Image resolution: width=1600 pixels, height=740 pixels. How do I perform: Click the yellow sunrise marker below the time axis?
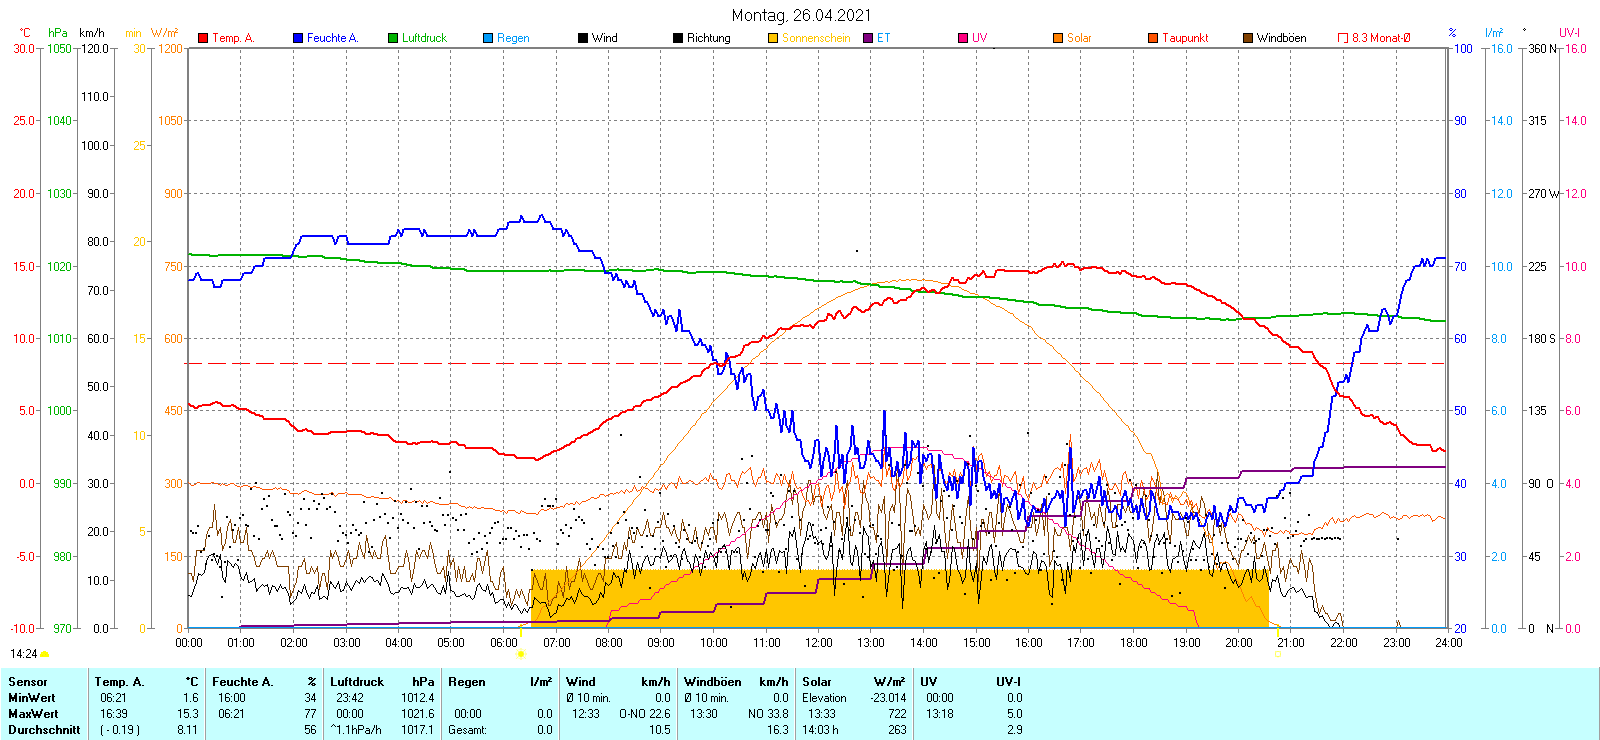point(520,653)
